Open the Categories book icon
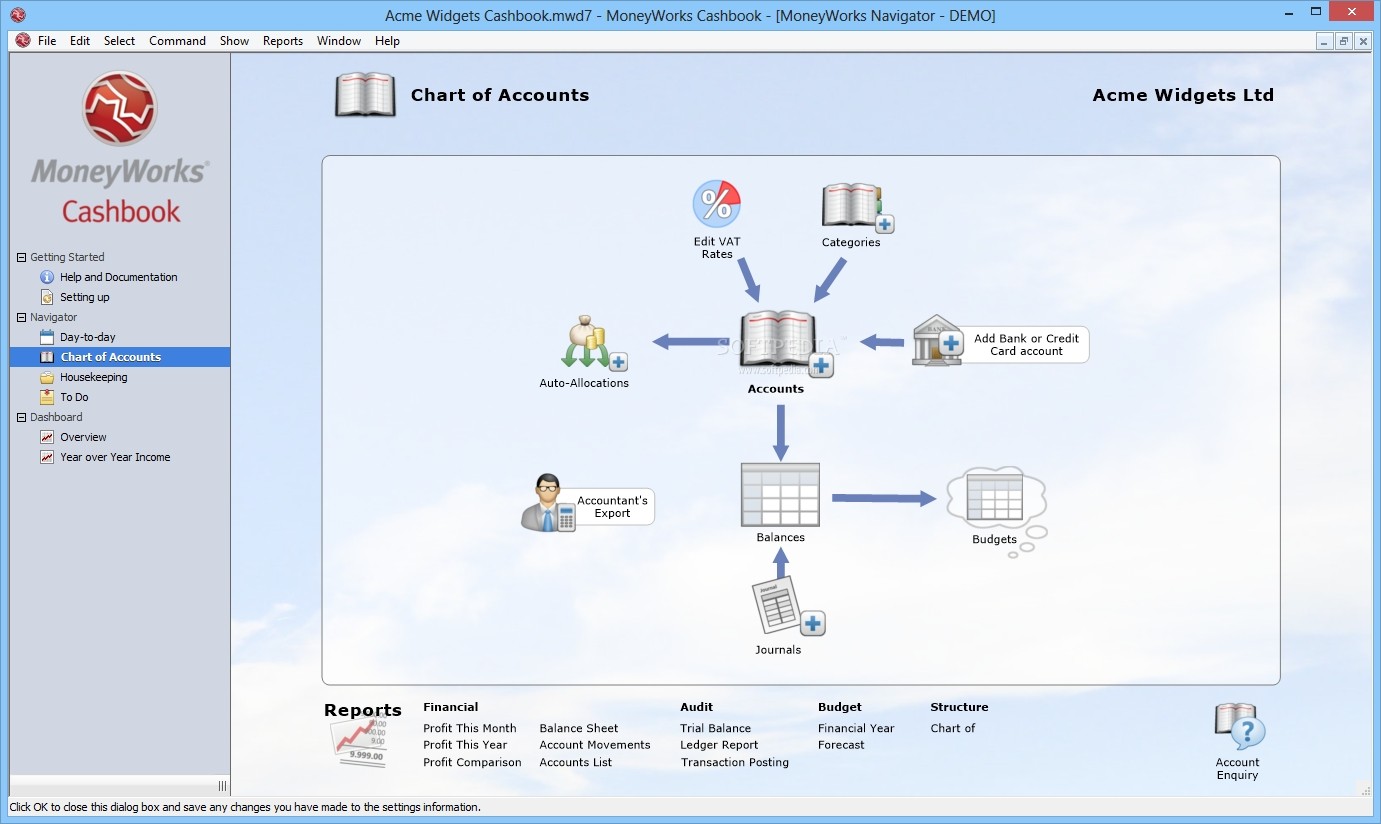The image size is (1381, 824). tap(857, 207)
